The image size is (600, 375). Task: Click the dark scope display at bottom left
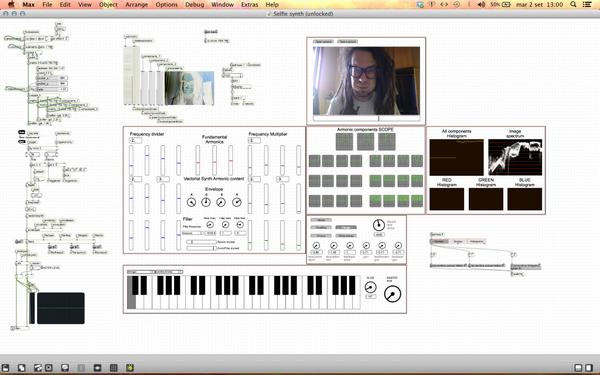60,308
